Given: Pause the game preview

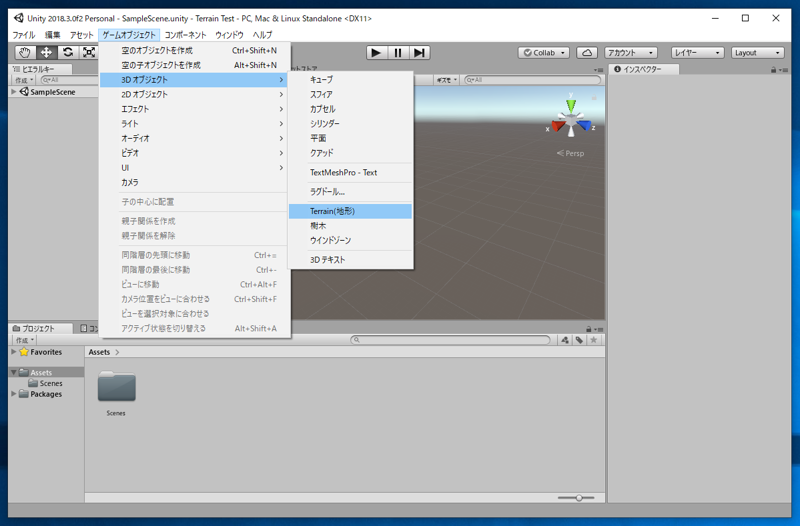Looking at the screenshot, I should (x=398, y=53).
